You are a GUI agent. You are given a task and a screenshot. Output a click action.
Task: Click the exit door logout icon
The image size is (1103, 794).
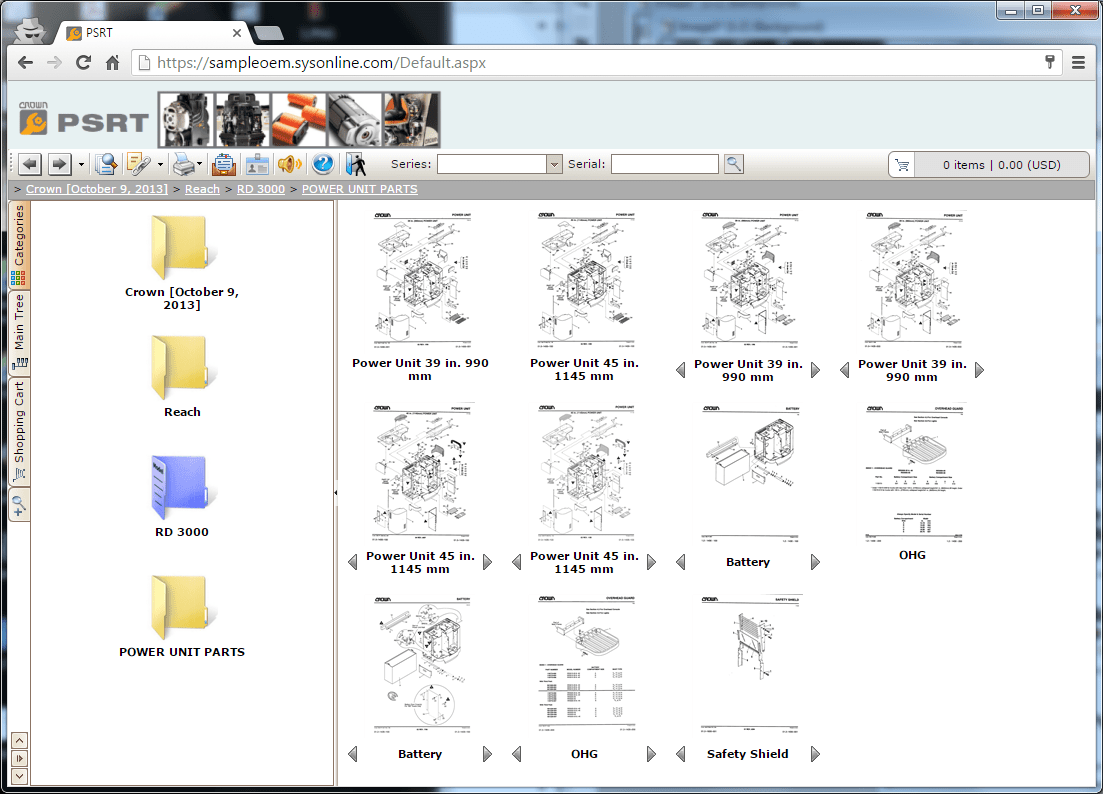[356, 165]
